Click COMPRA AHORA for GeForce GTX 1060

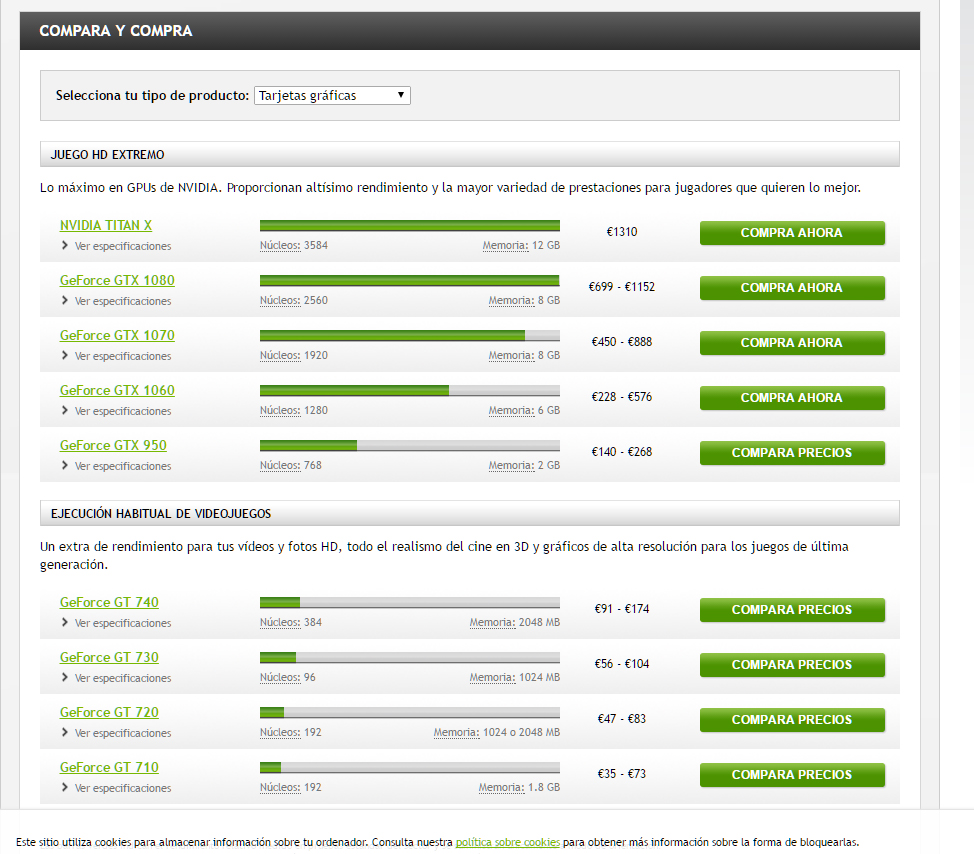tap(792, 397)
